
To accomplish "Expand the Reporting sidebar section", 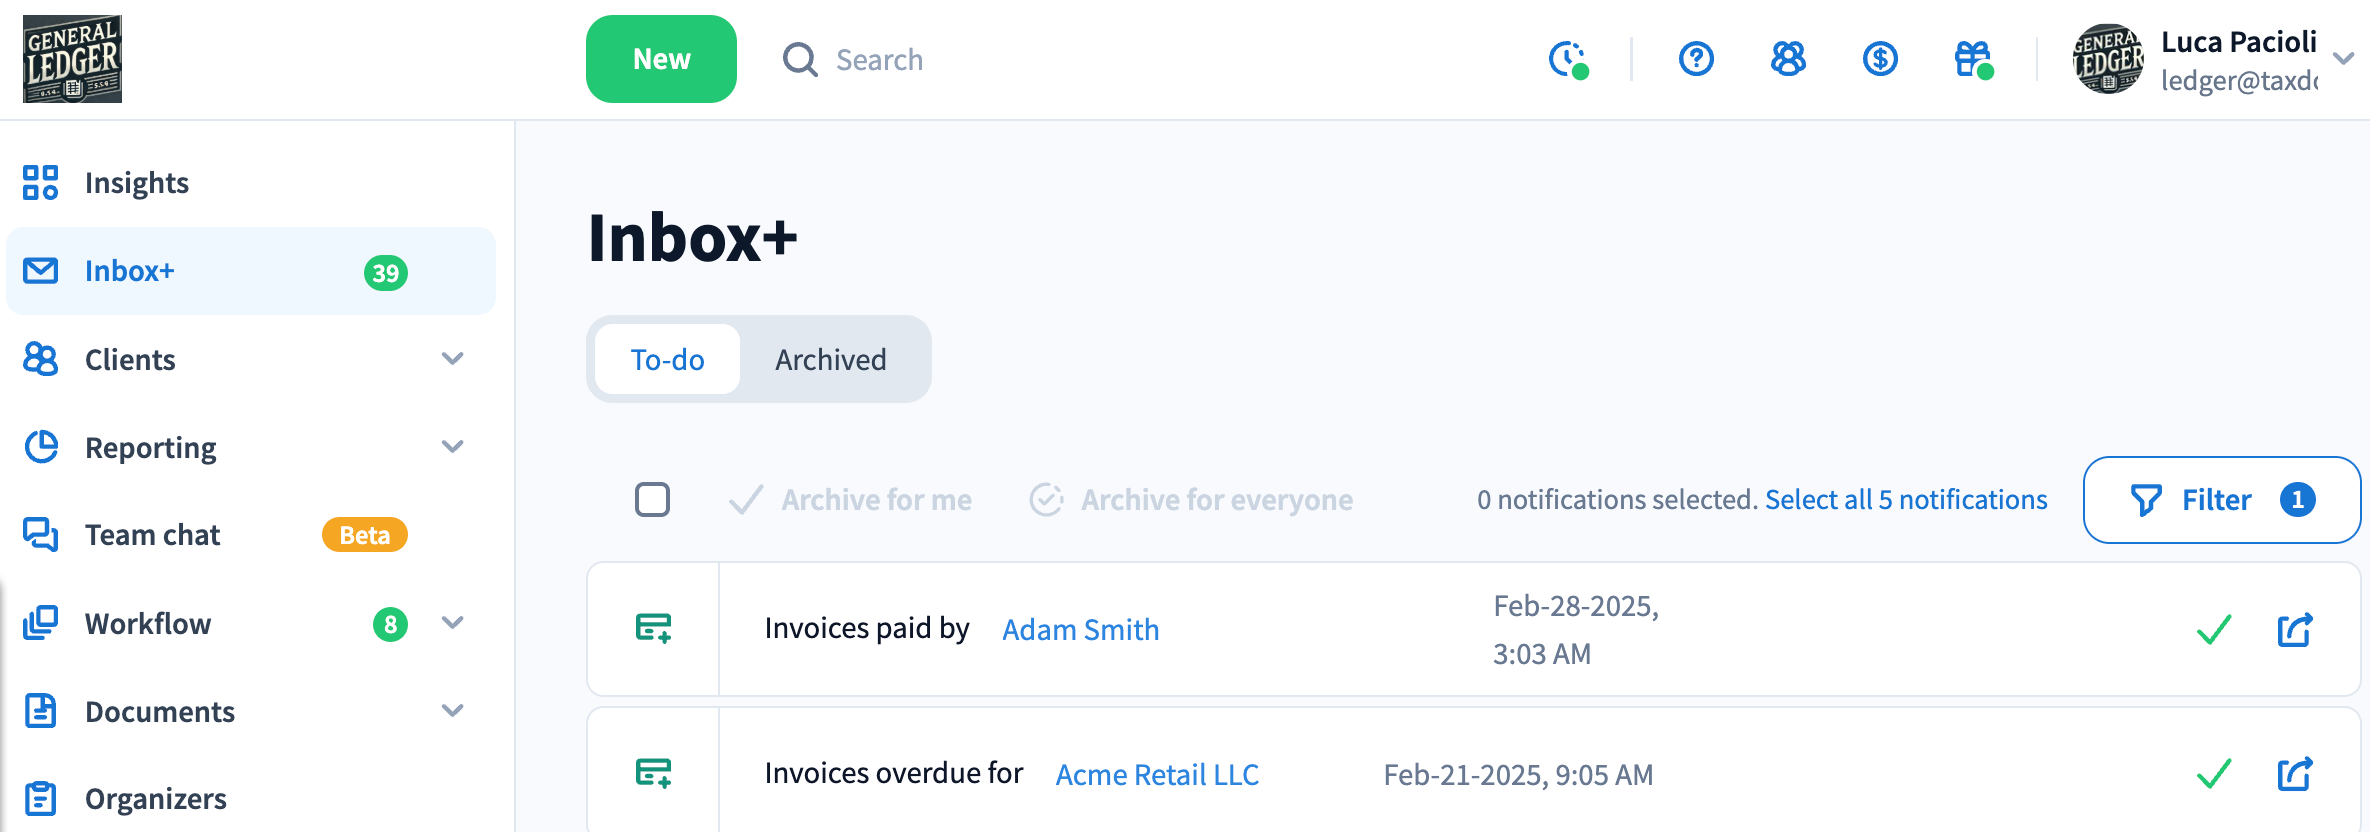I will 453,447.
